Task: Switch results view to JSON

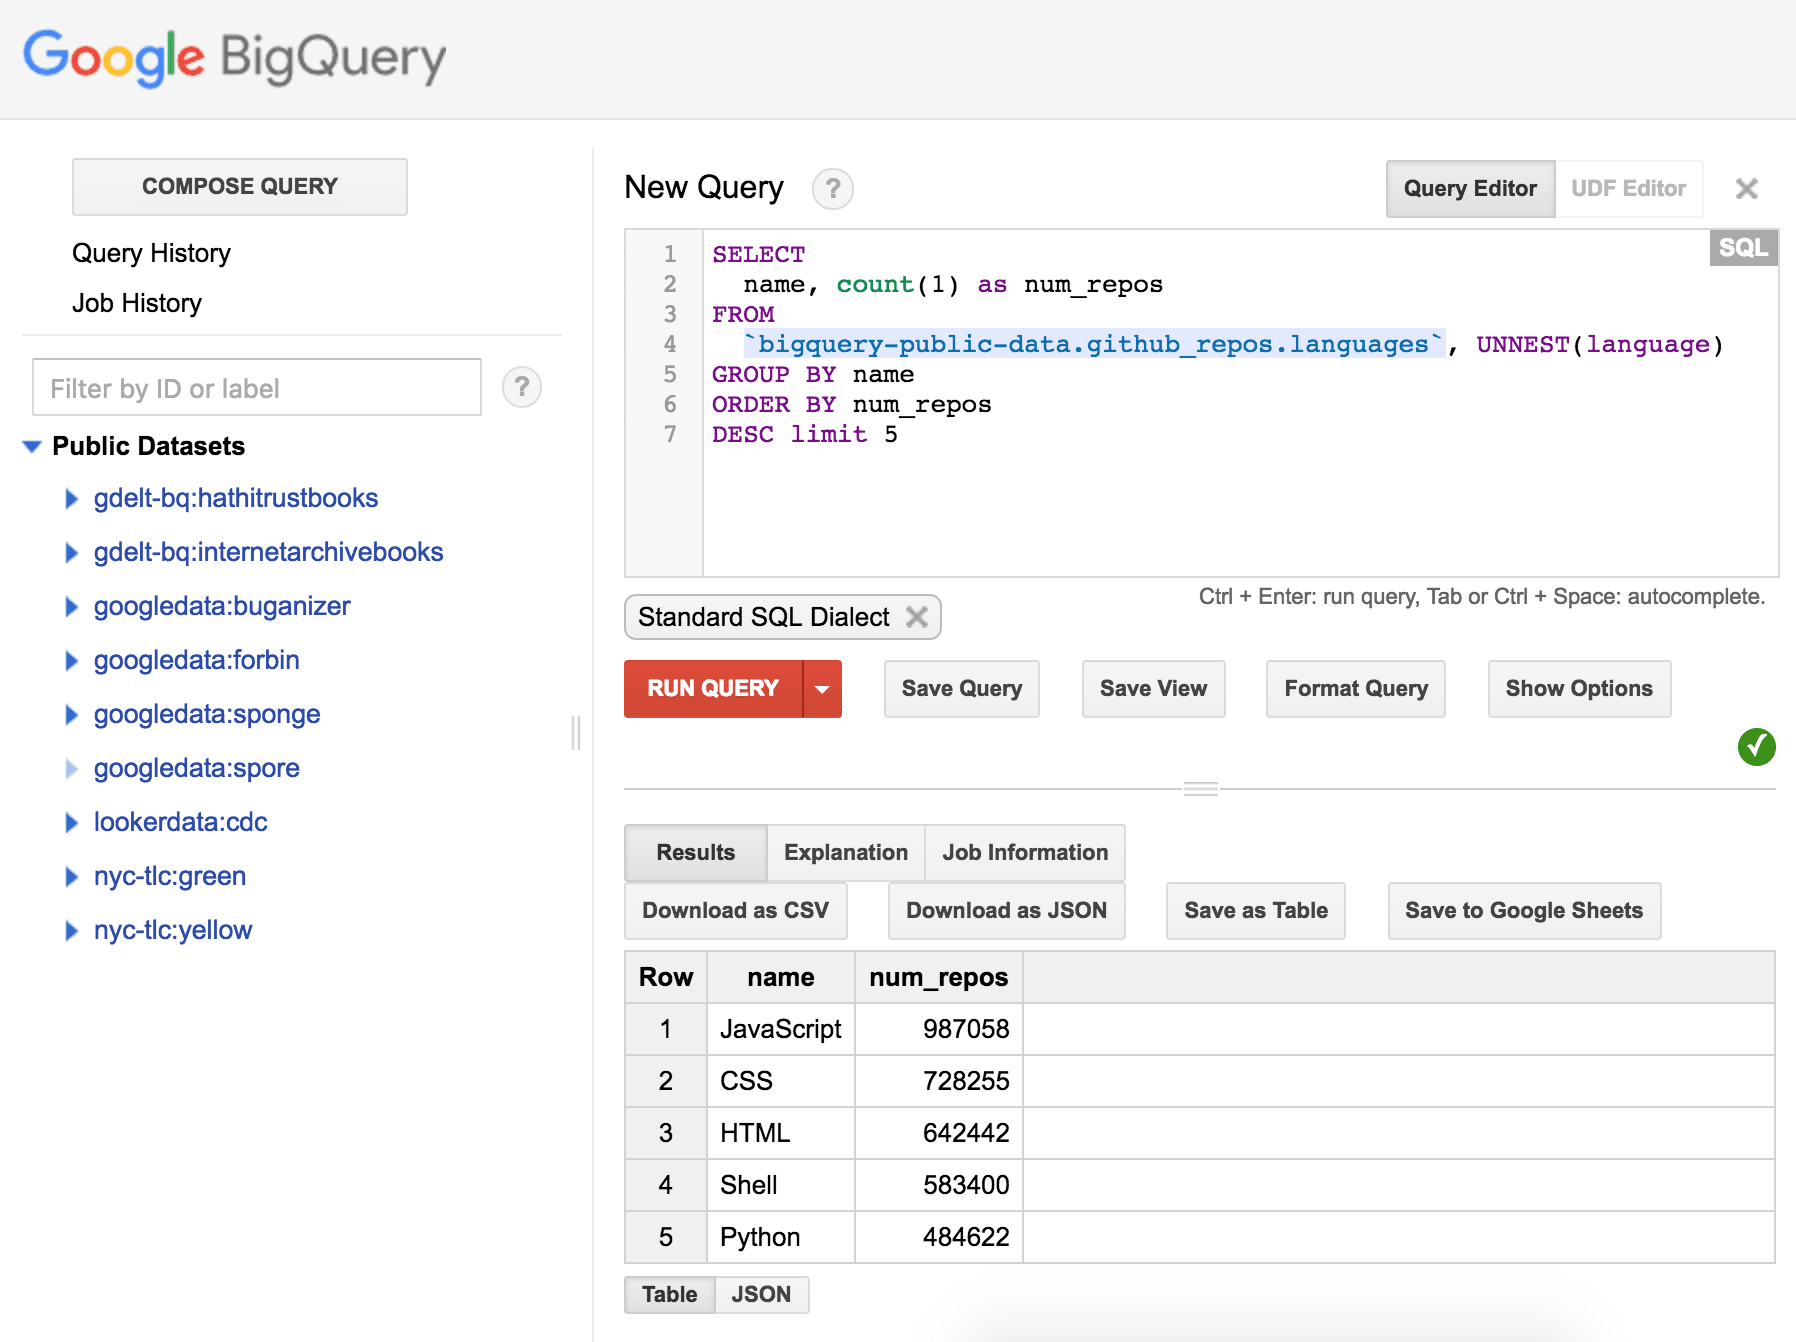Action: point(761,1294)
